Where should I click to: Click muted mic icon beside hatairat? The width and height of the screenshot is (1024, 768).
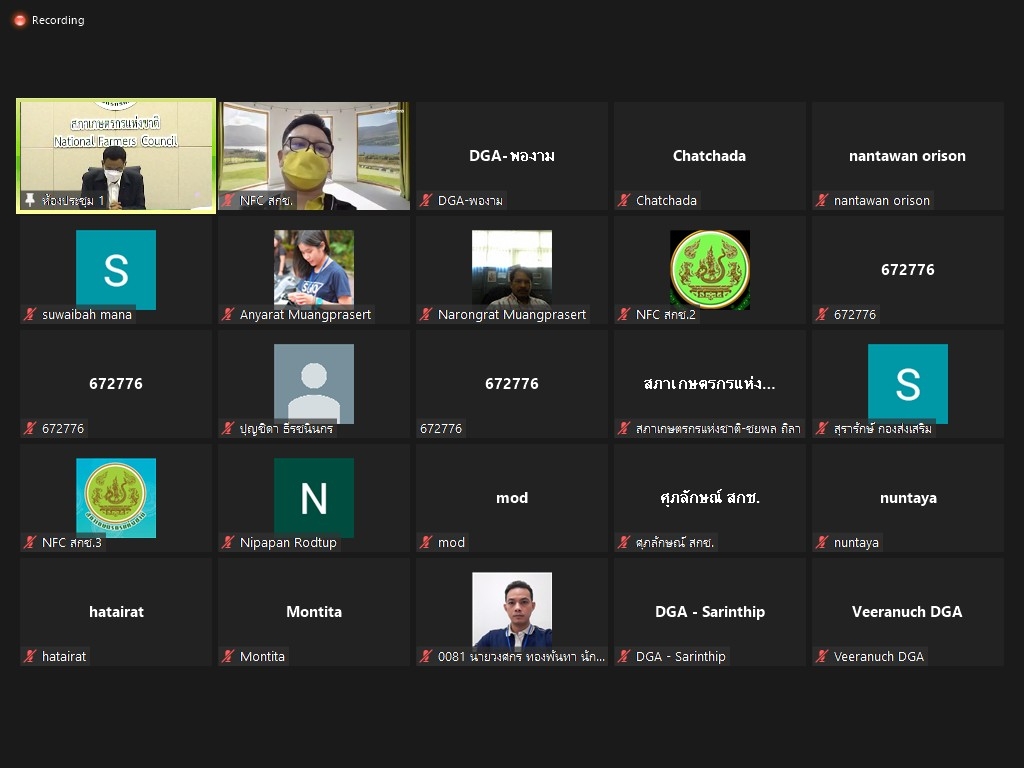point(30,656)
